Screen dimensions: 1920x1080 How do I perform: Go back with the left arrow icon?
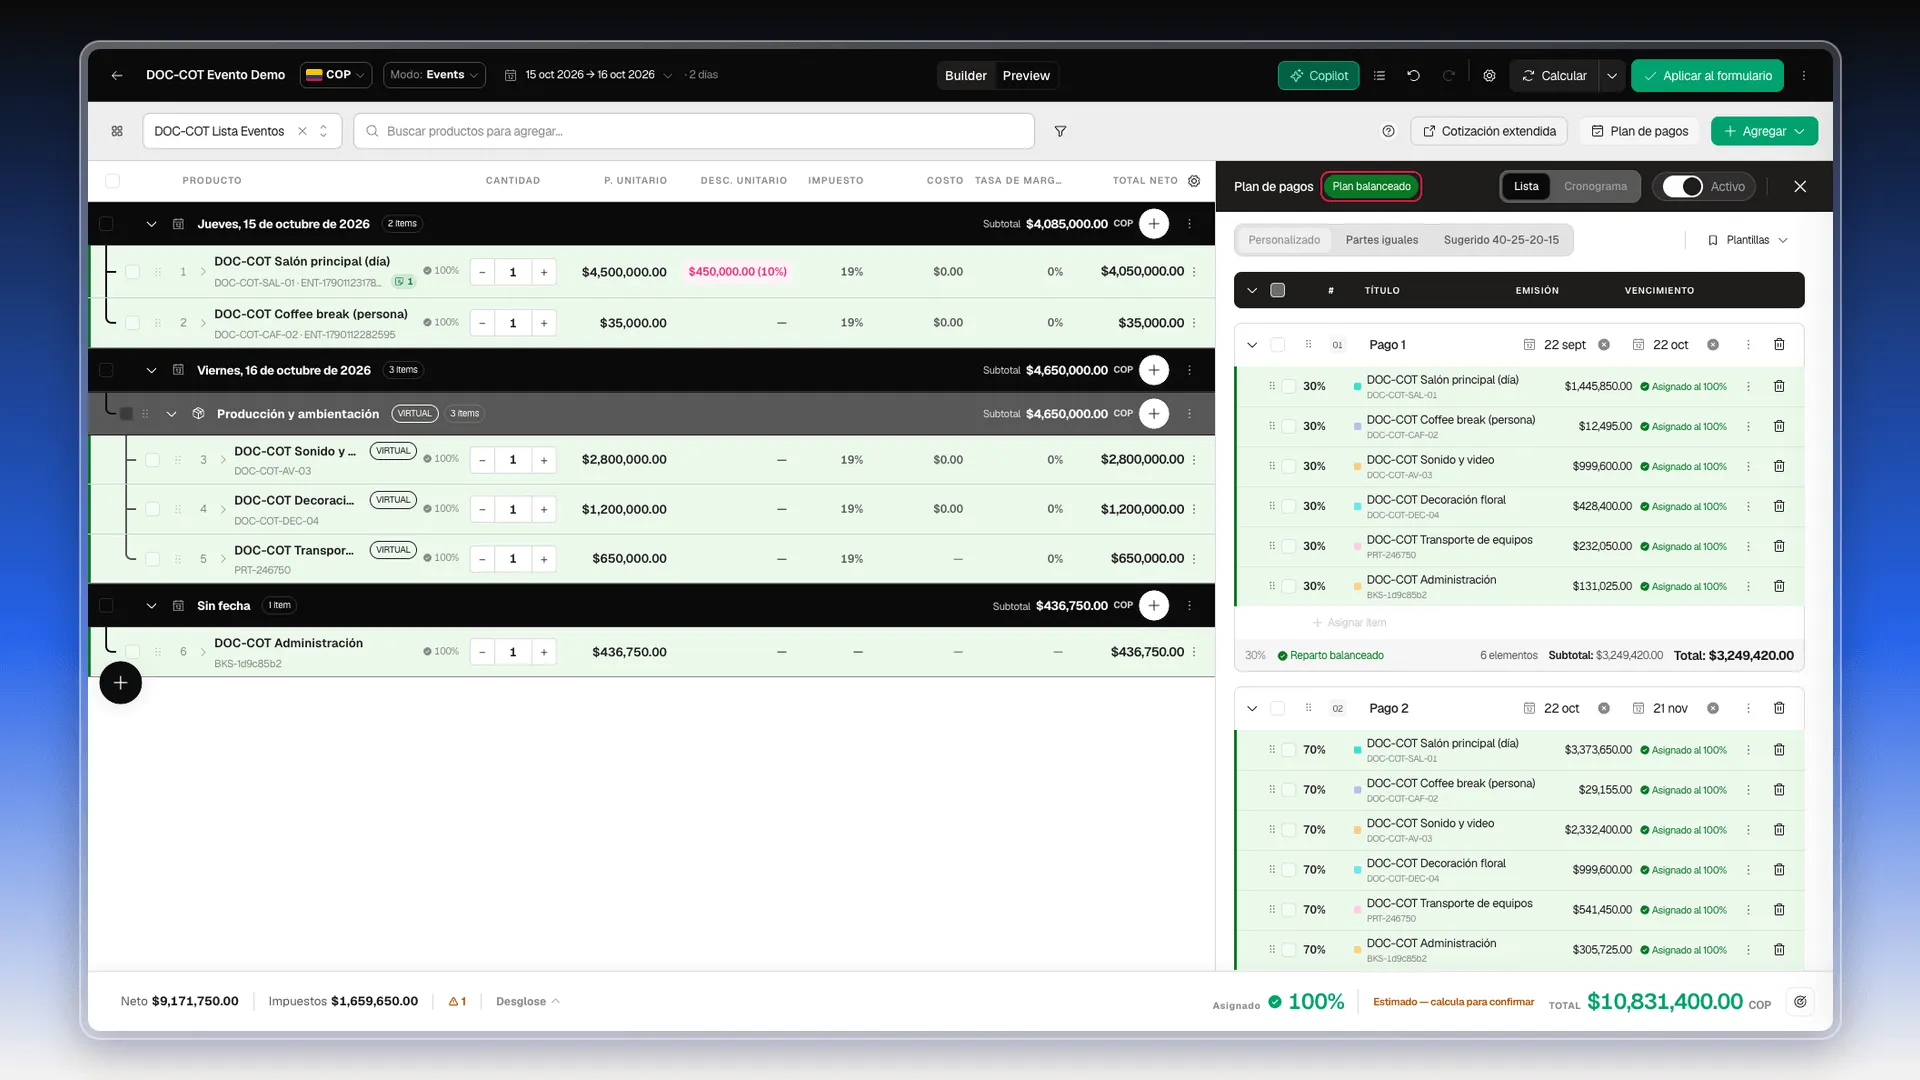click(117, 75)
